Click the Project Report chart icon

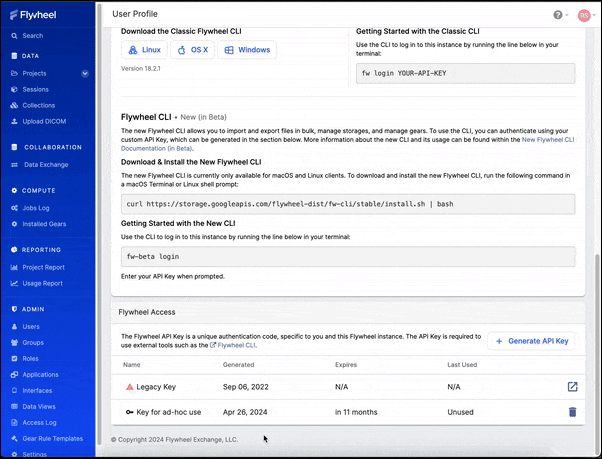(x=14, y=267)
